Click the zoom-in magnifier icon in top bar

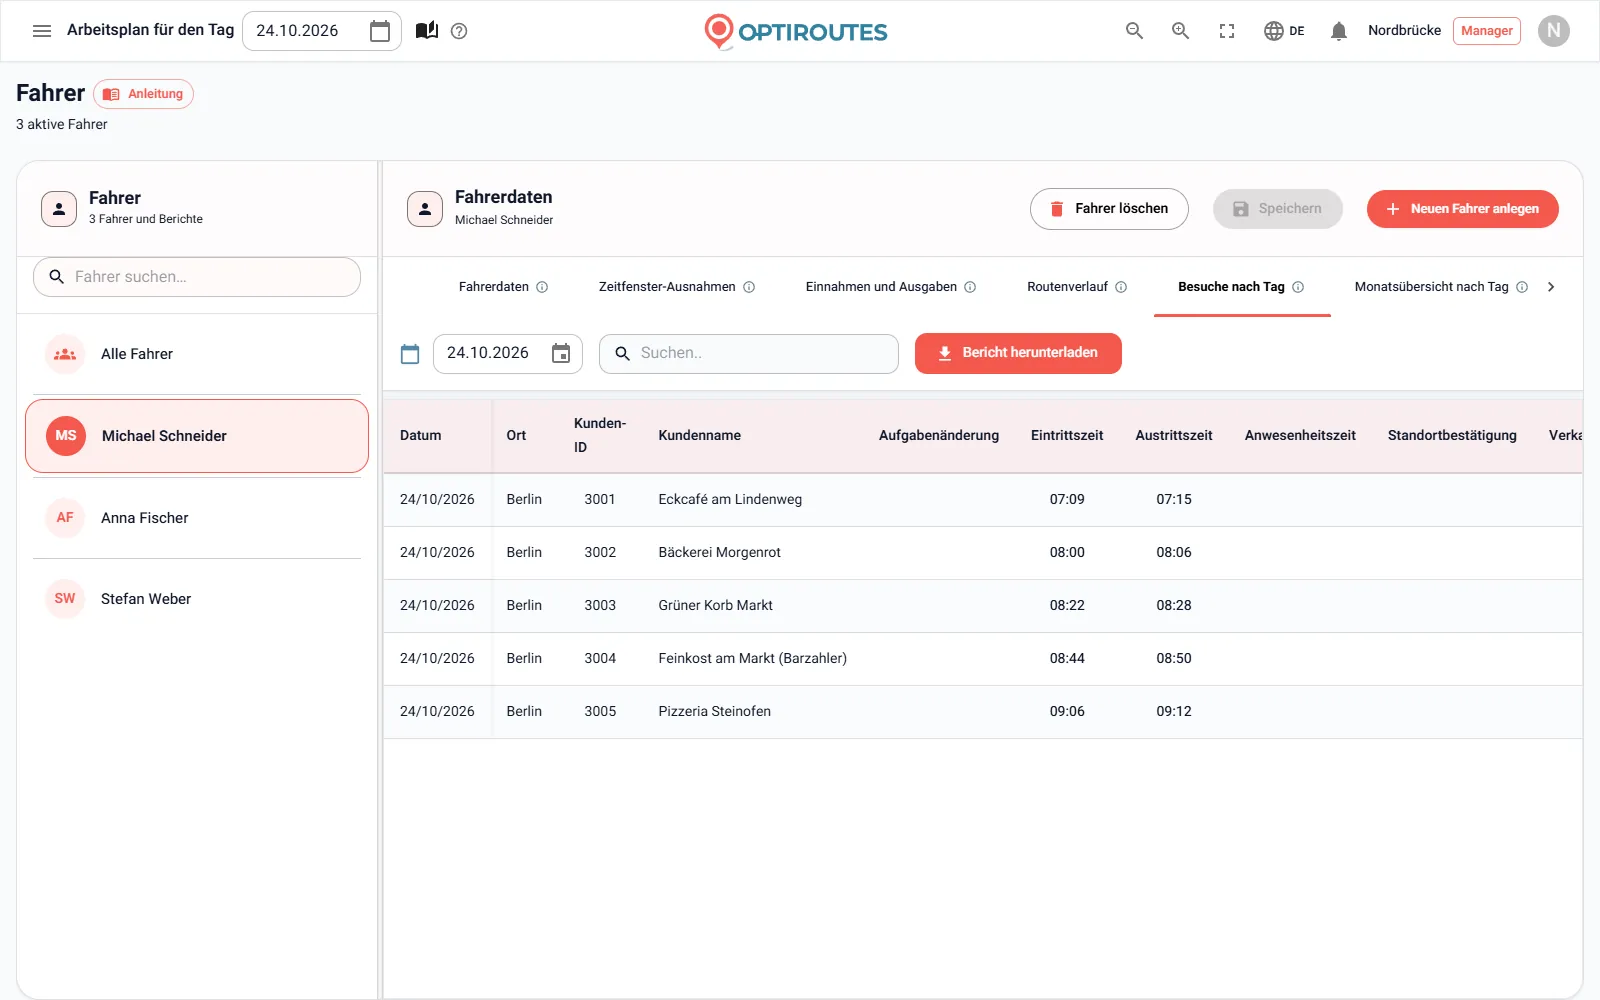1181,31
